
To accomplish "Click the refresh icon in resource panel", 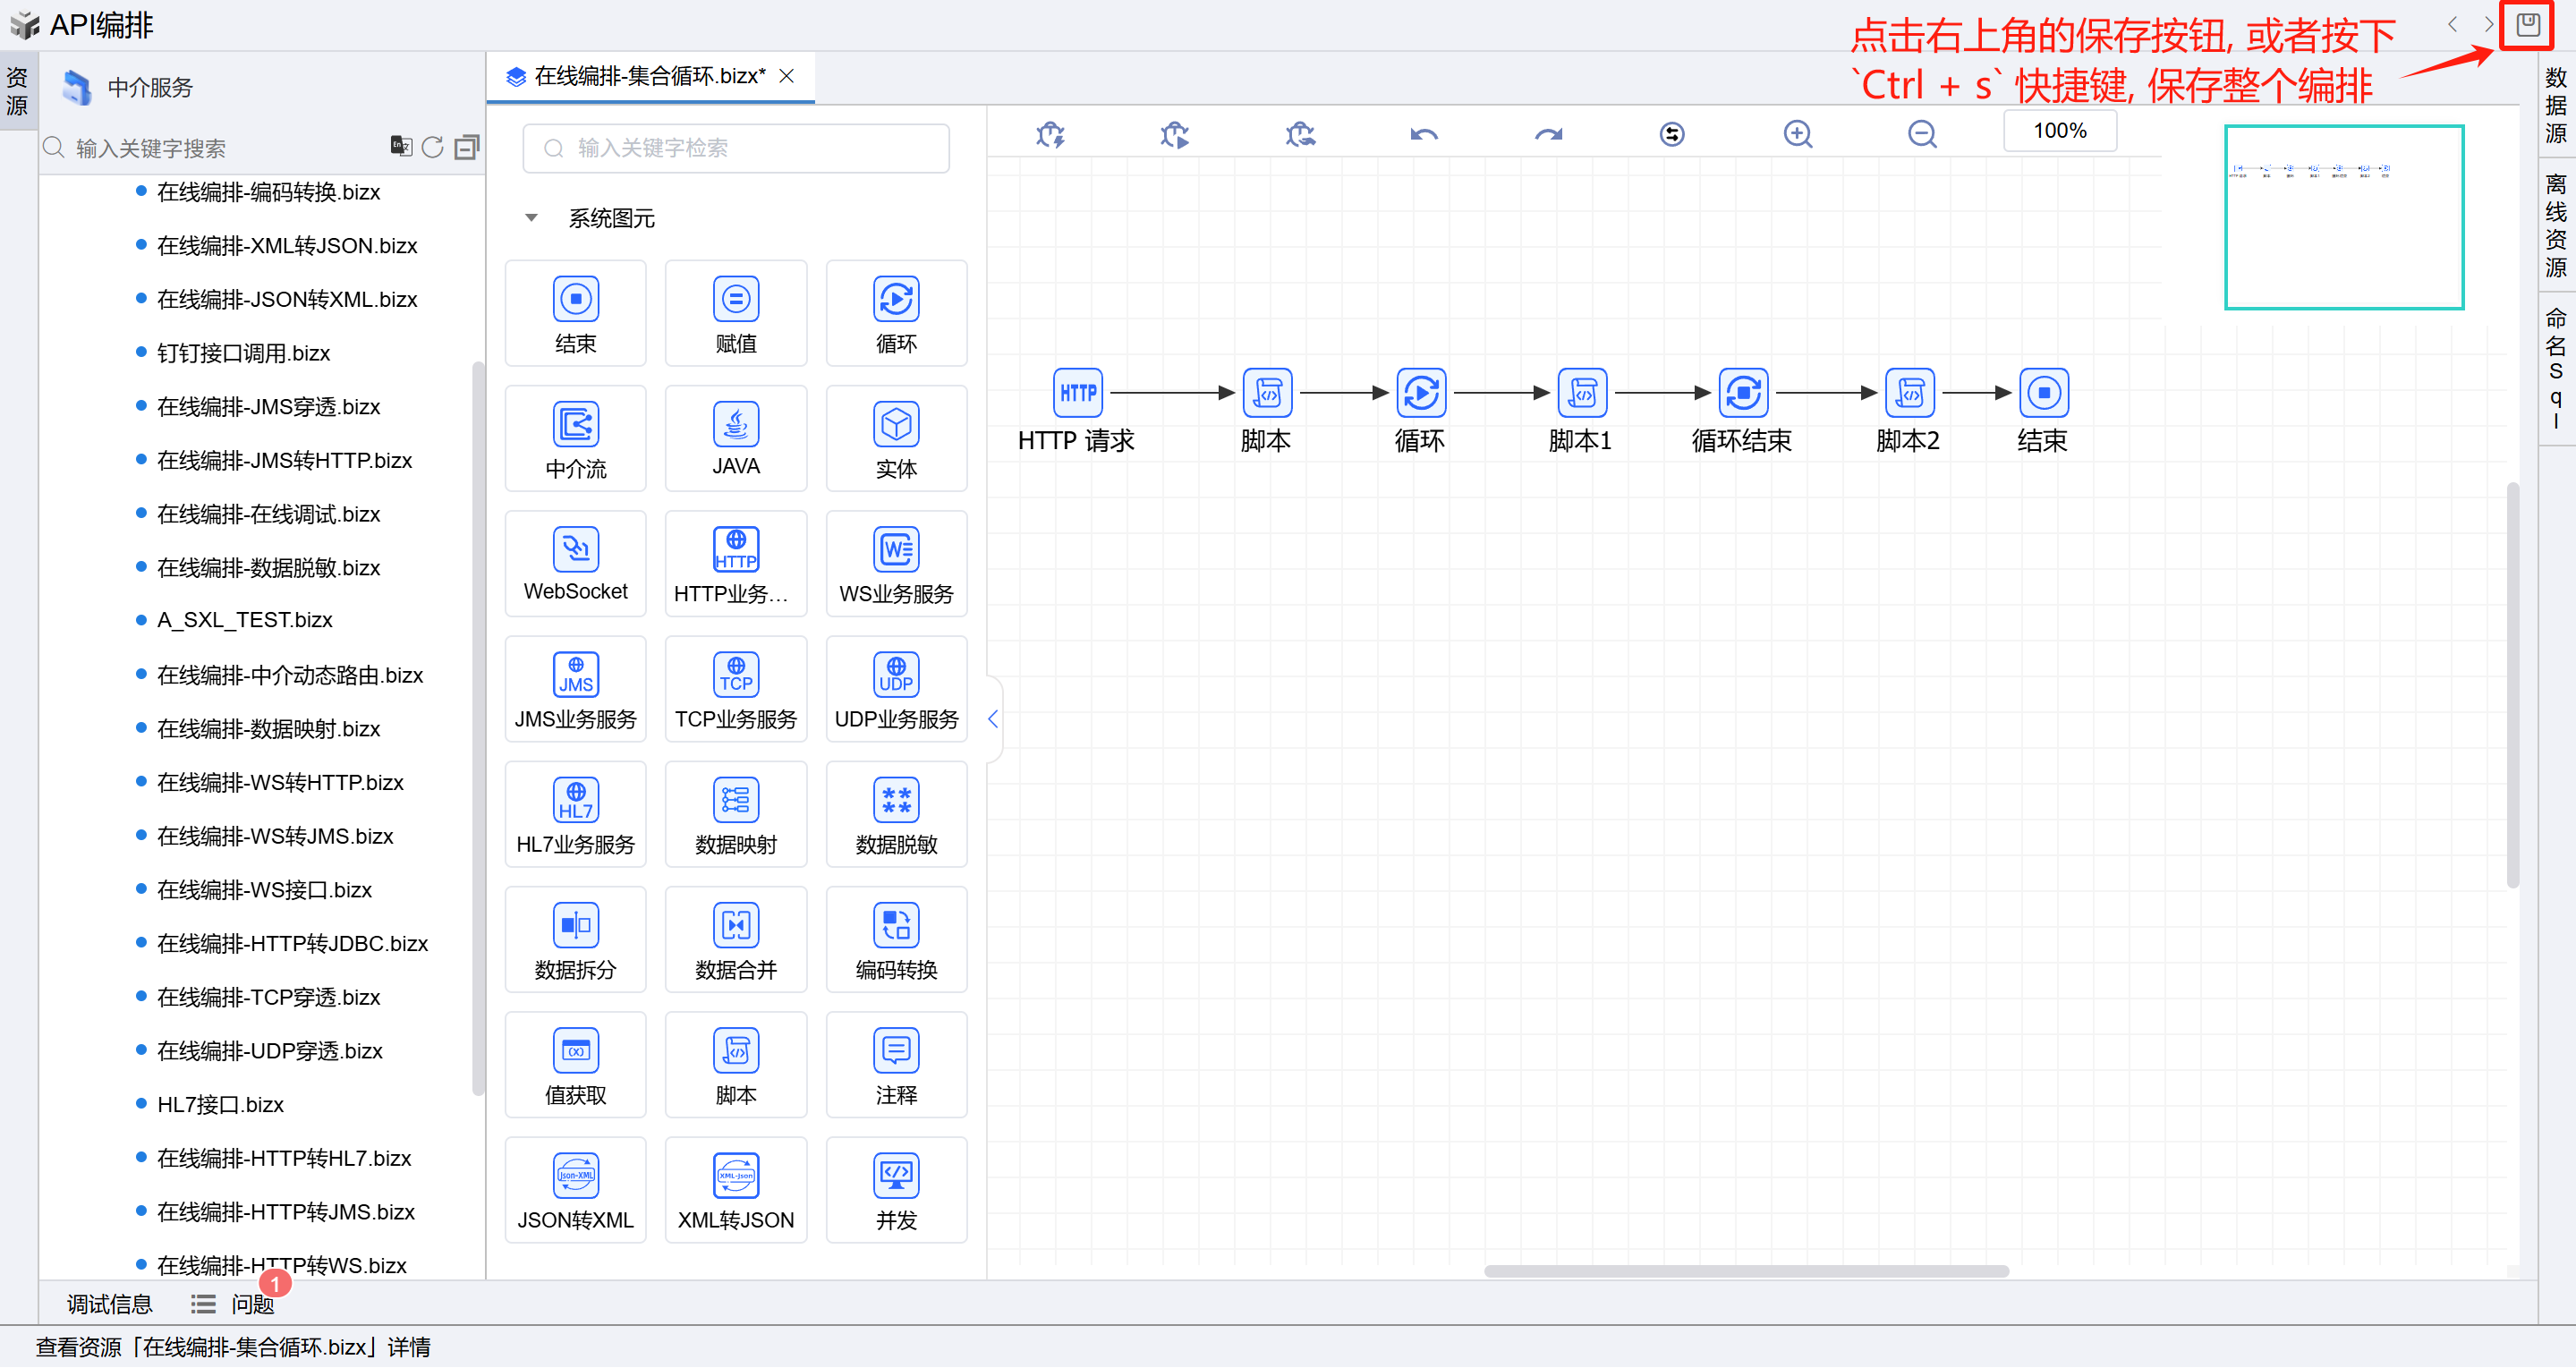I will pyautogui.click(x=432, y=147).
